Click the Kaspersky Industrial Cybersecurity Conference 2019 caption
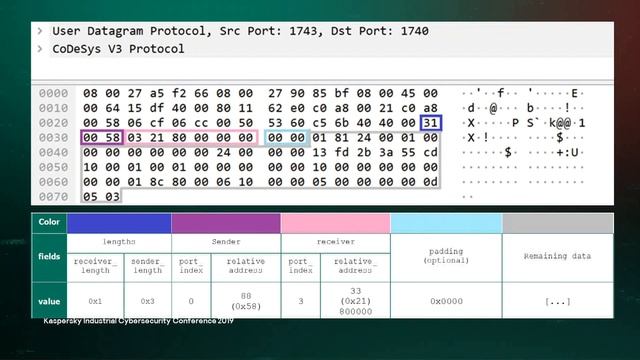Viewport: 640px width, 360px height. point(138,321)
